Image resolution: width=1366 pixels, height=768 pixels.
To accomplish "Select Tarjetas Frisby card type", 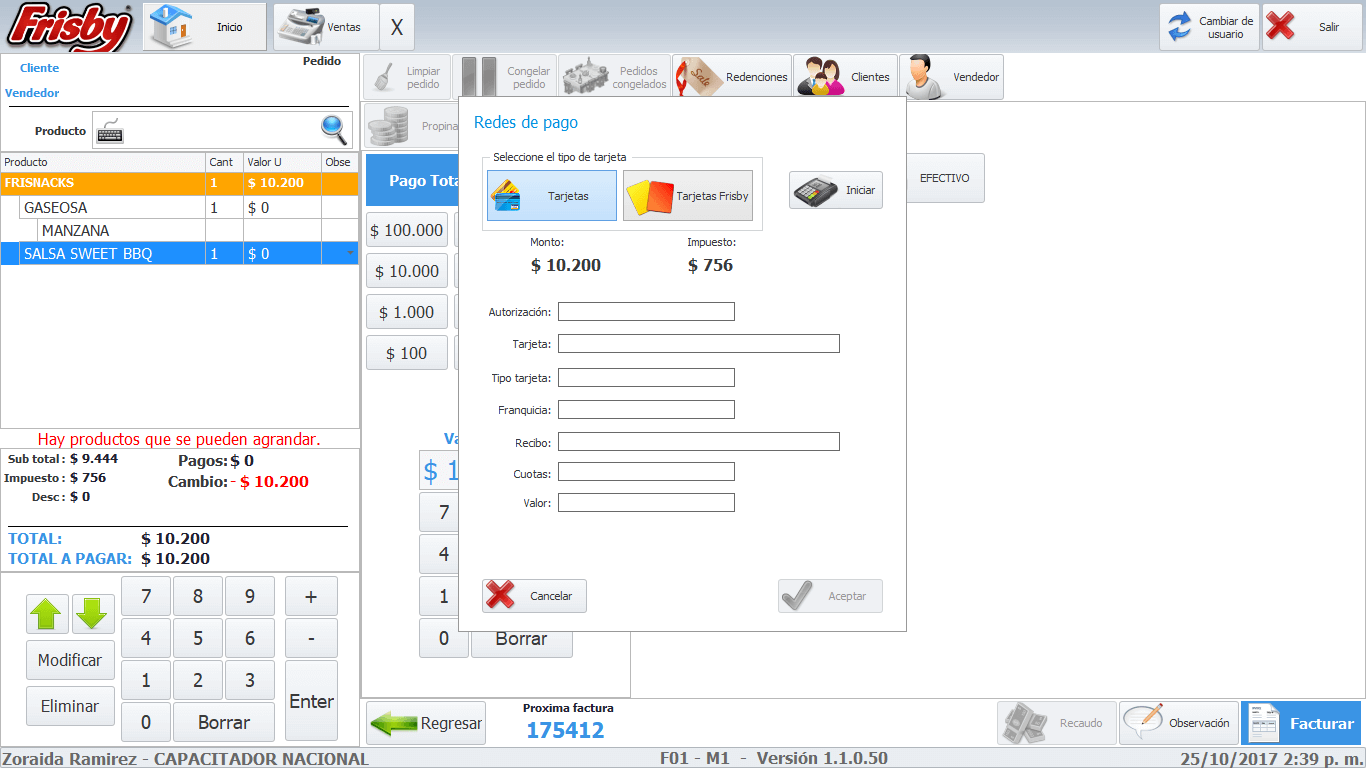I will pos(688,195).
